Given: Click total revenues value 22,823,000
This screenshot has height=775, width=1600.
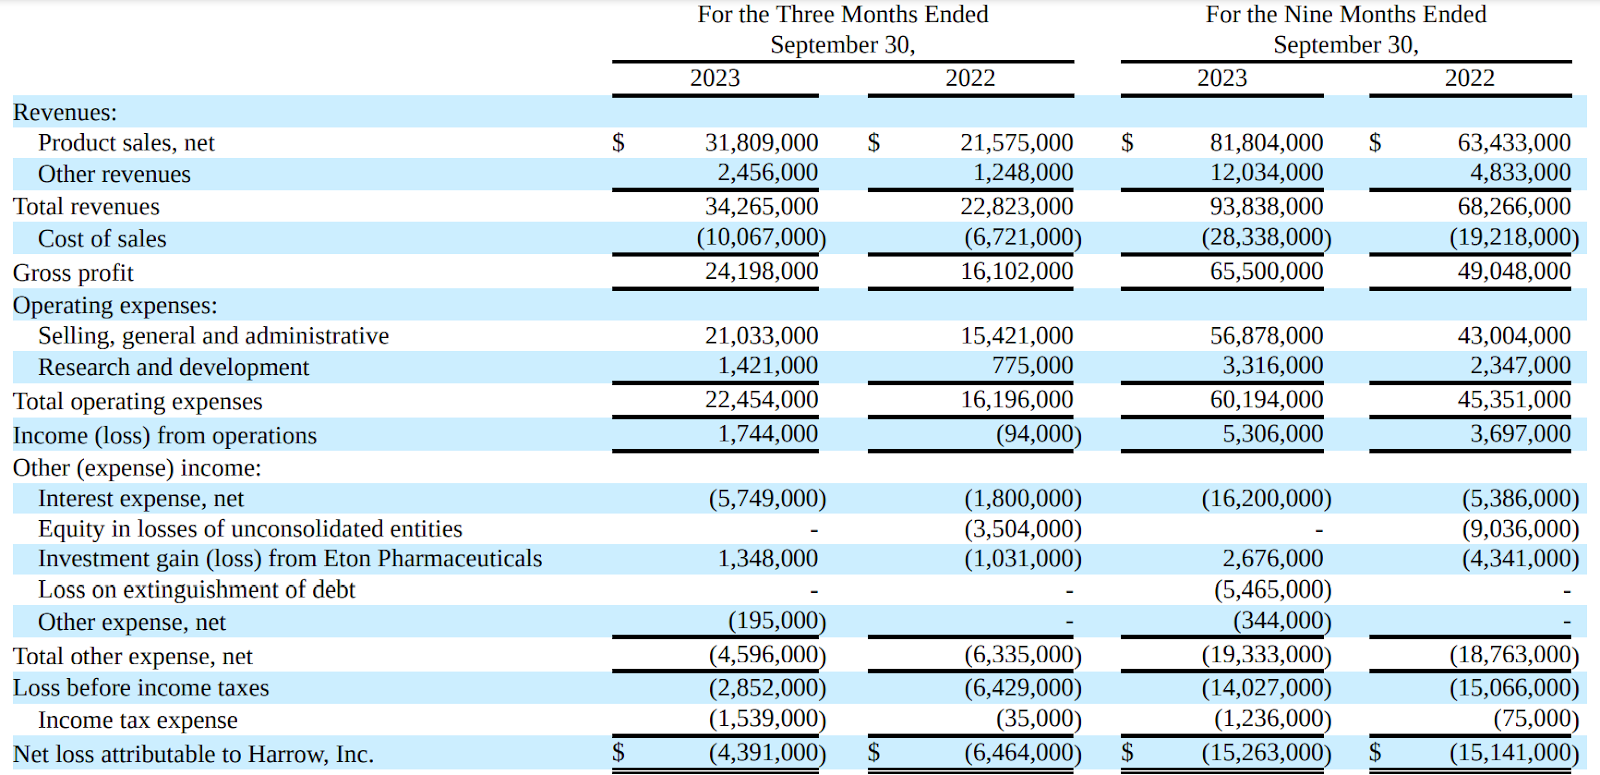Looking at the screenshot, I should point(1017,206).
